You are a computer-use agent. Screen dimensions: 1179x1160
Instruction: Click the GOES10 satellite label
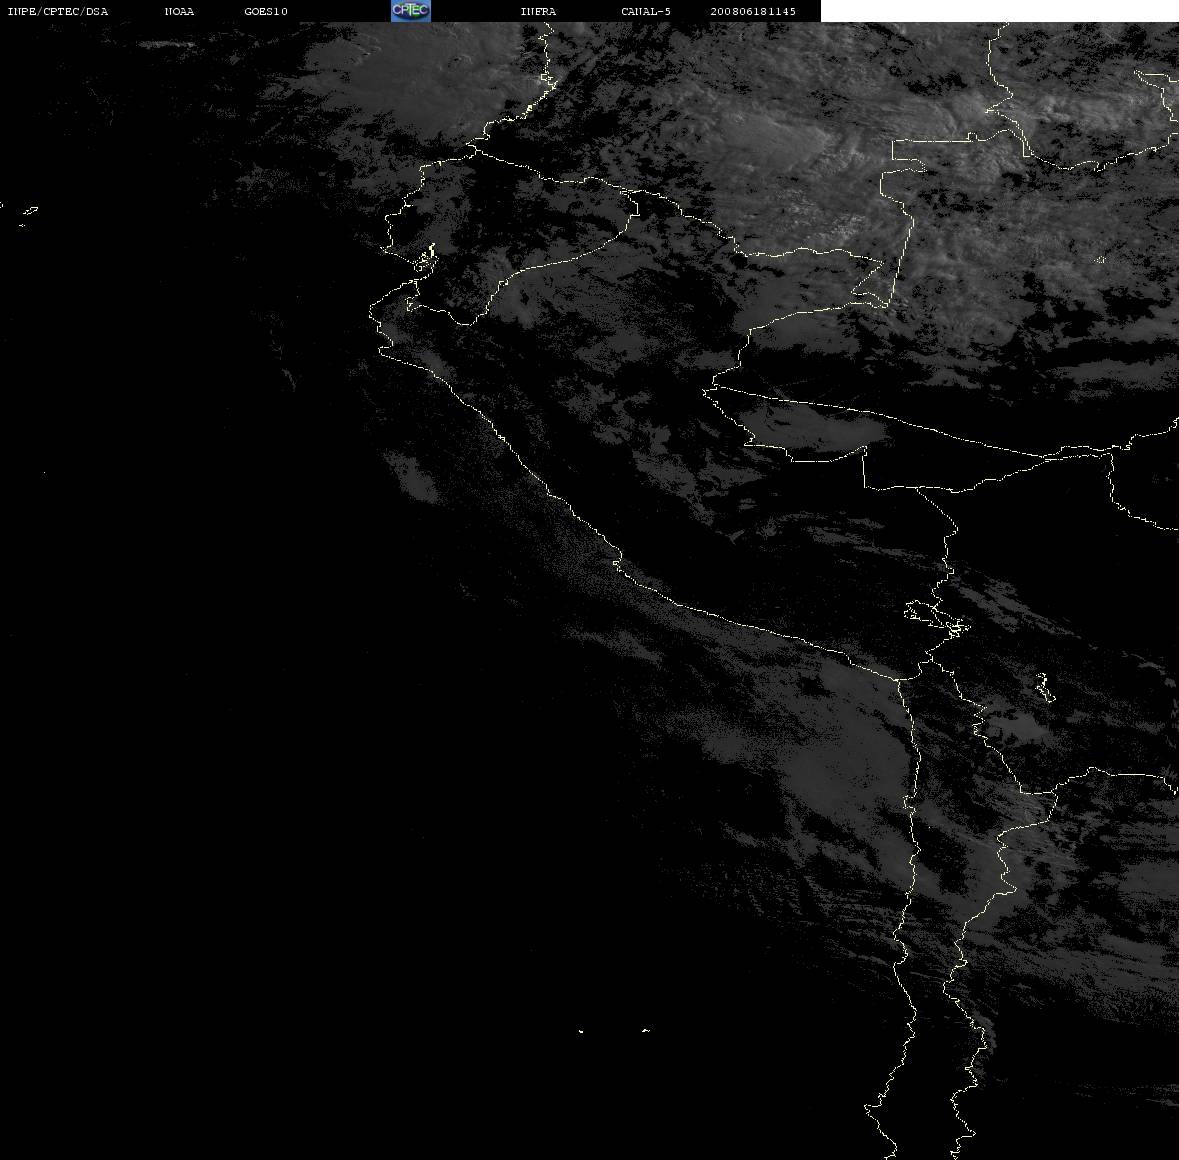pos(265,11)
